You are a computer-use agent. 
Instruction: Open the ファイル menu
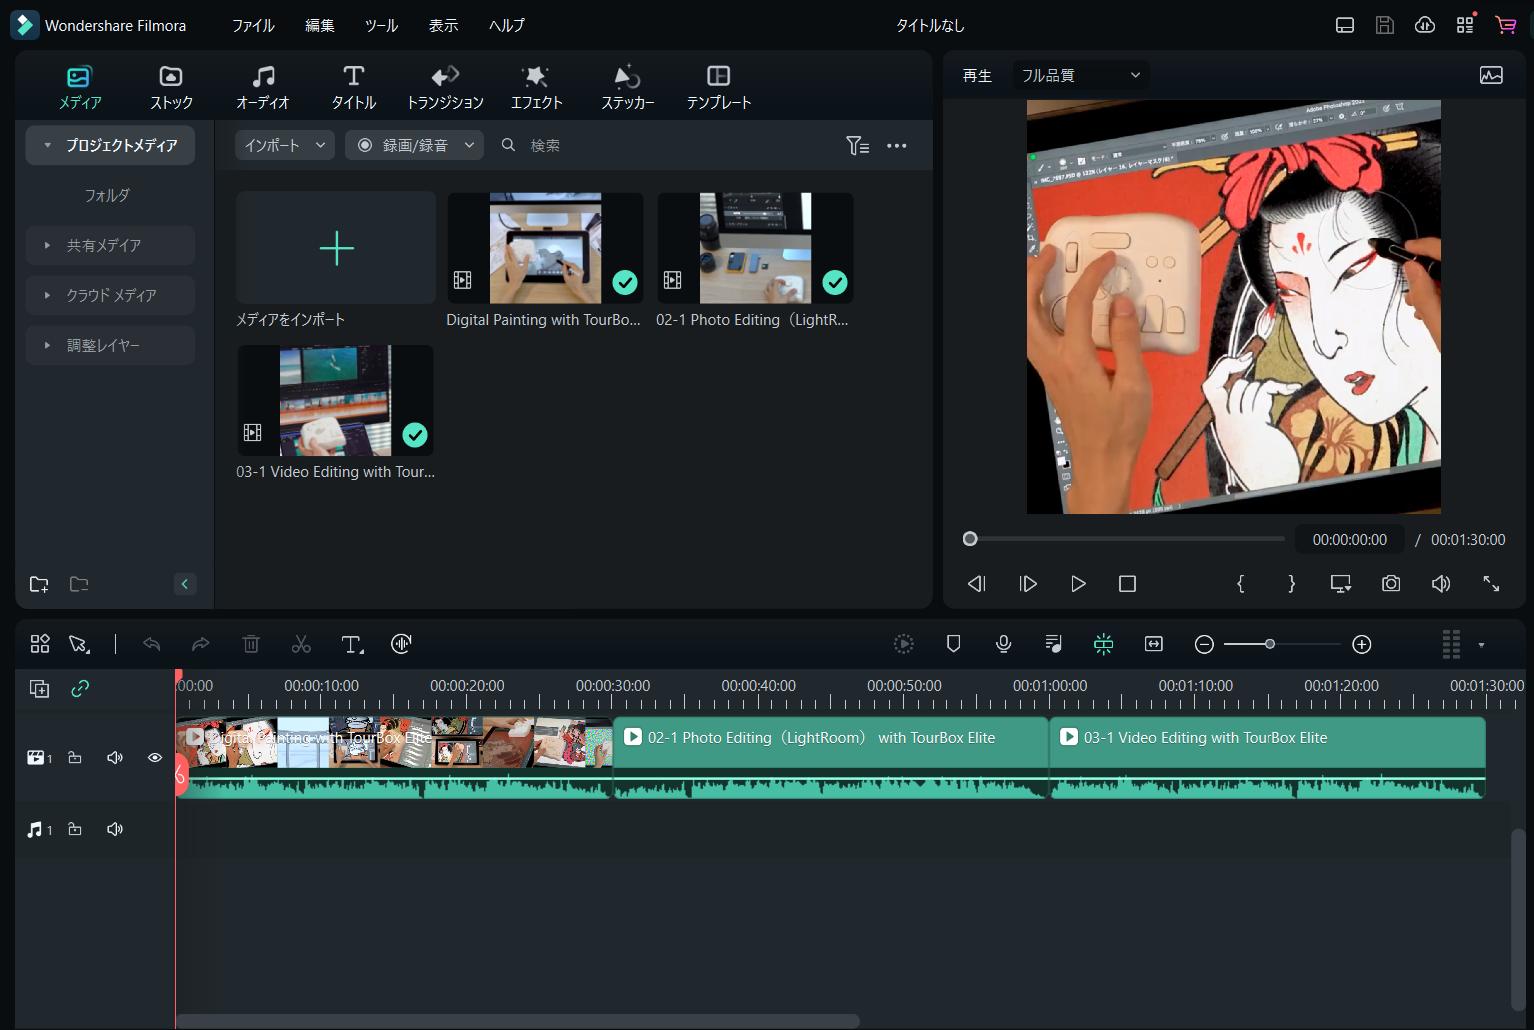pyautogui.click(x=253, y=25)
